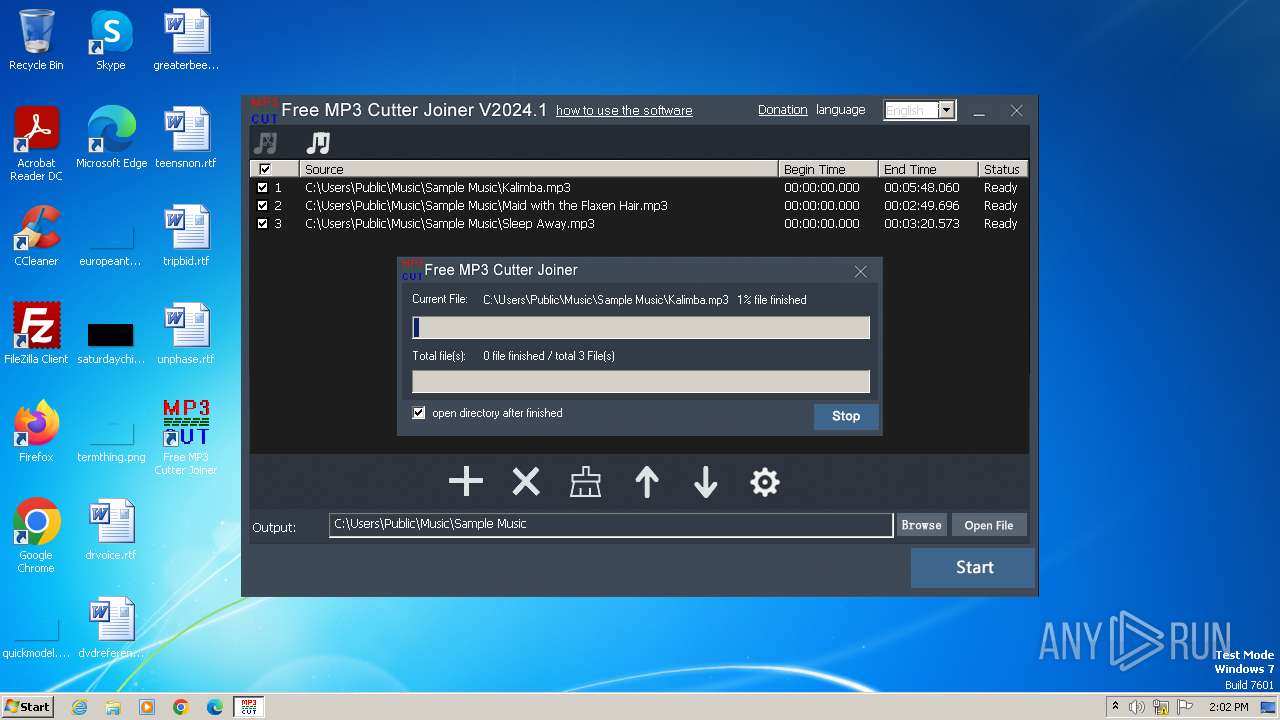Move selected file up with arrow
The height and width of the screenshot is (720, 1280).
coord(647,483)
